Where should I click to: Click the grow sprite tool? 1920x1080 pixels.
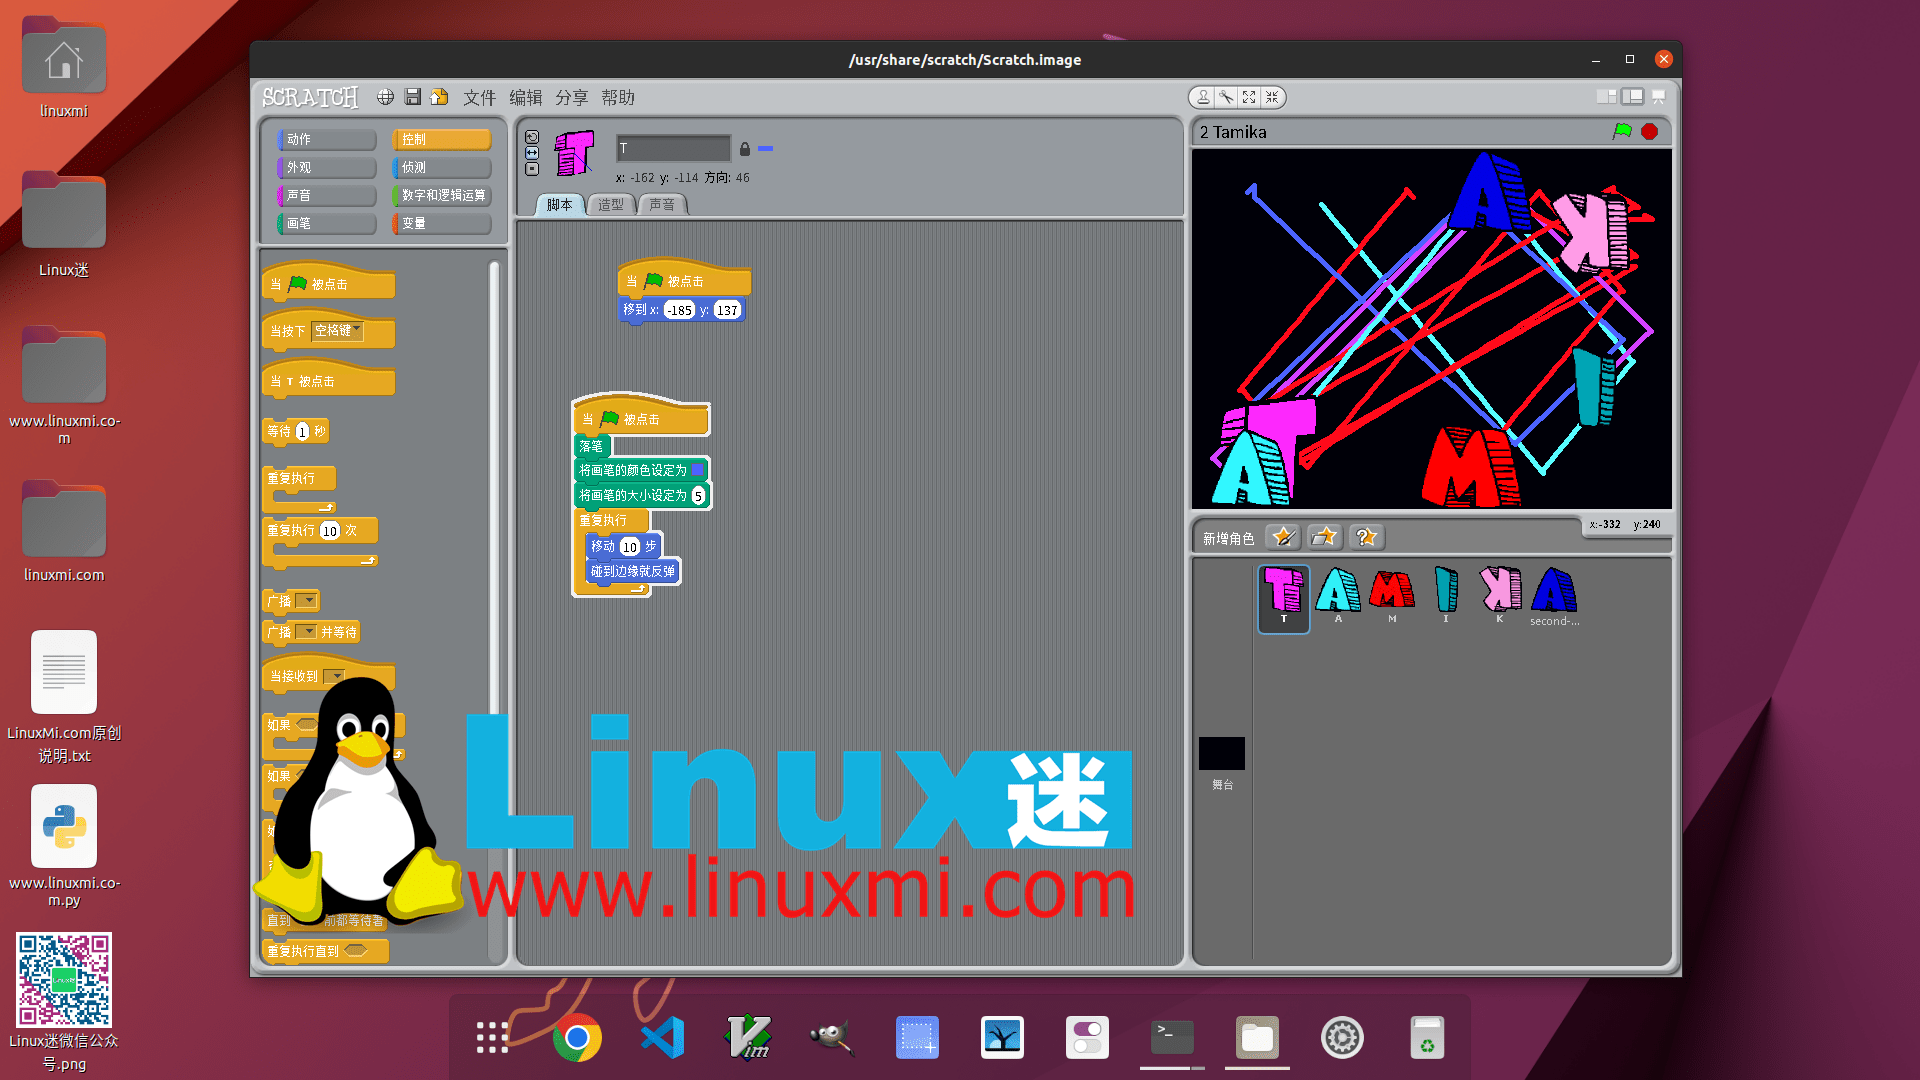1249,97
